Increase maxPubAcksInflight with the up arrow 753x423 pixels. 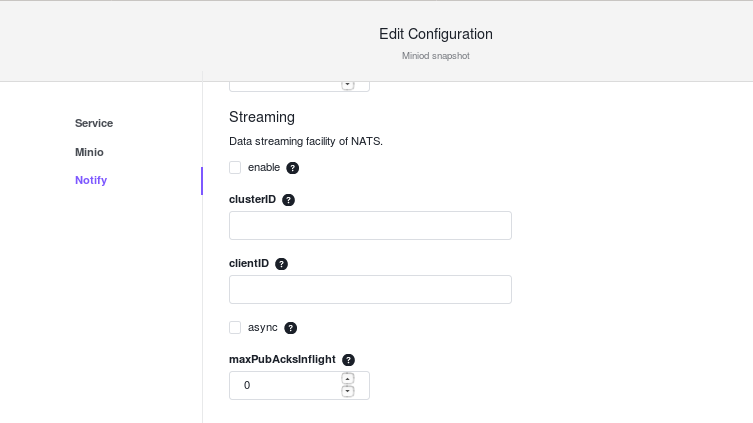pos(348,379)
